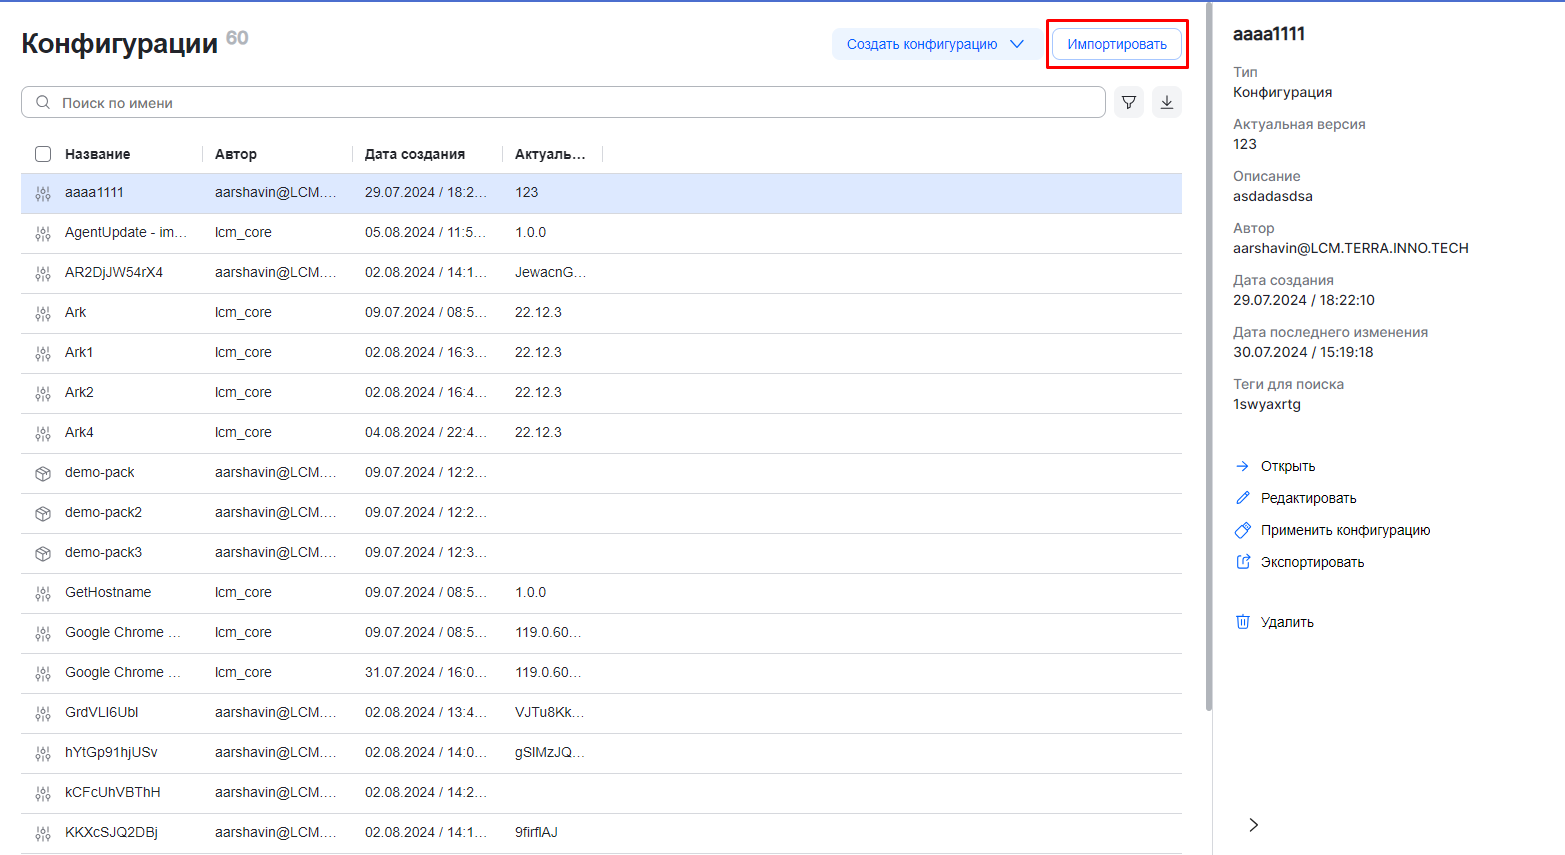Sort the table by Название column
Screen dimensions: 1565x855
(x=98, y=154)
